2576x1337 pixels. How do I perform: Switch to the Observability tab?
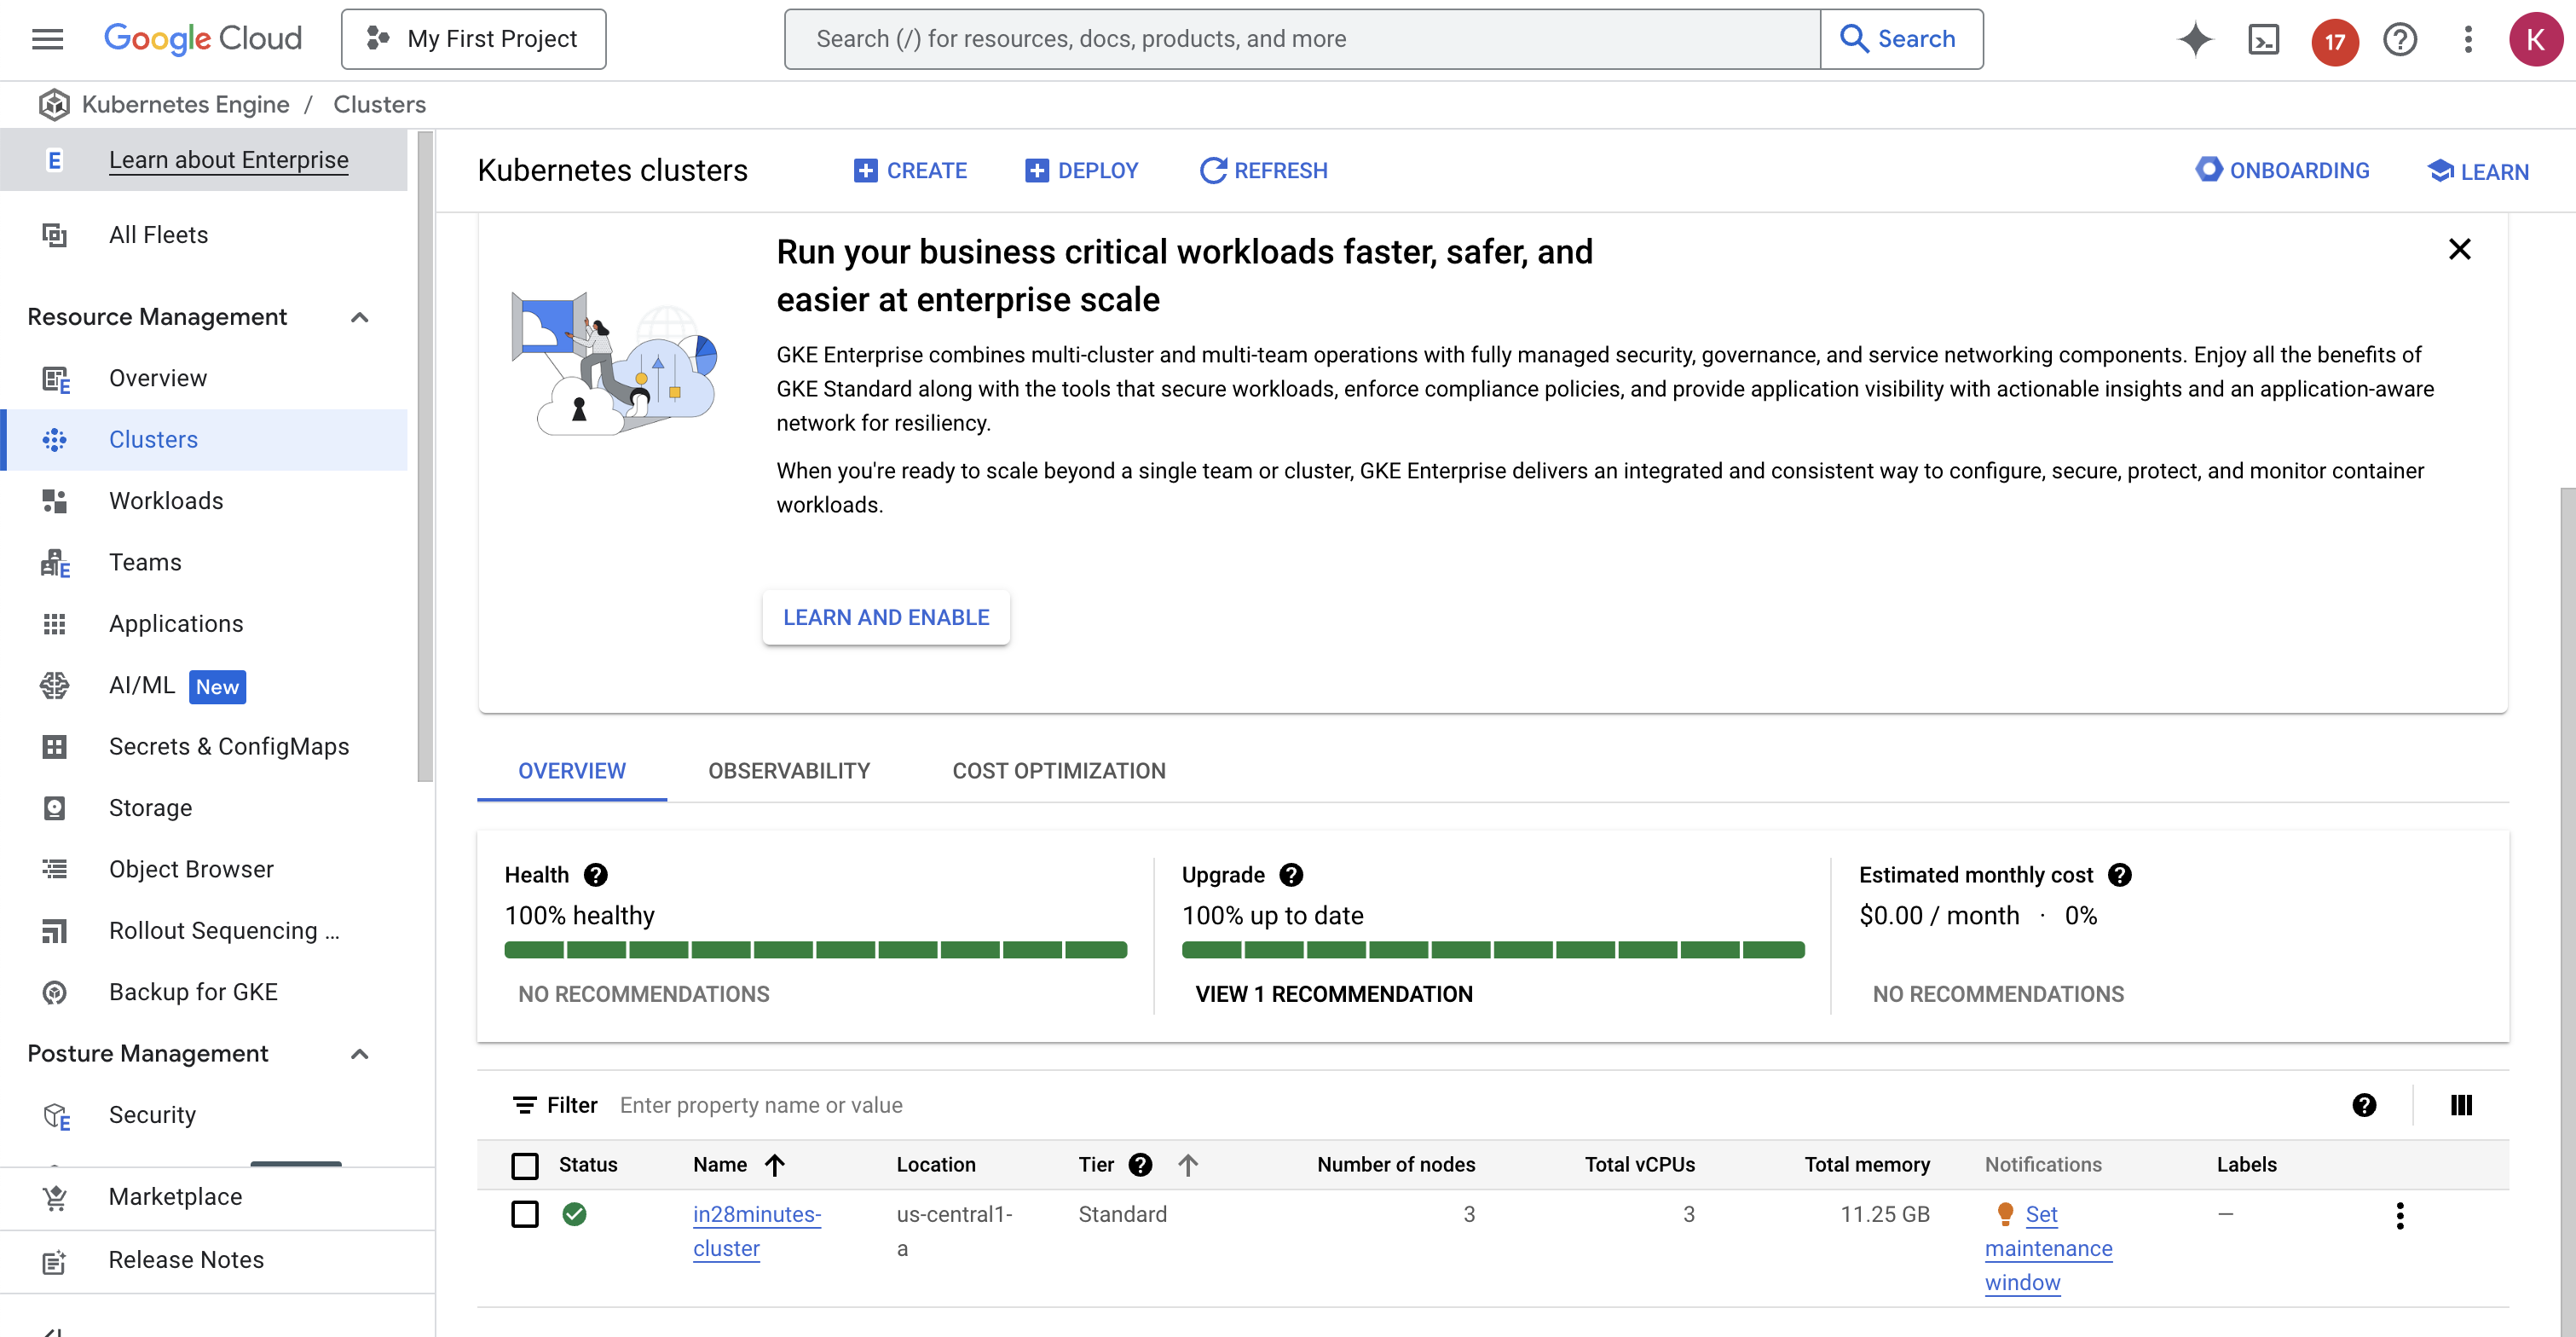pyautogui.click(x=789, y=771)
